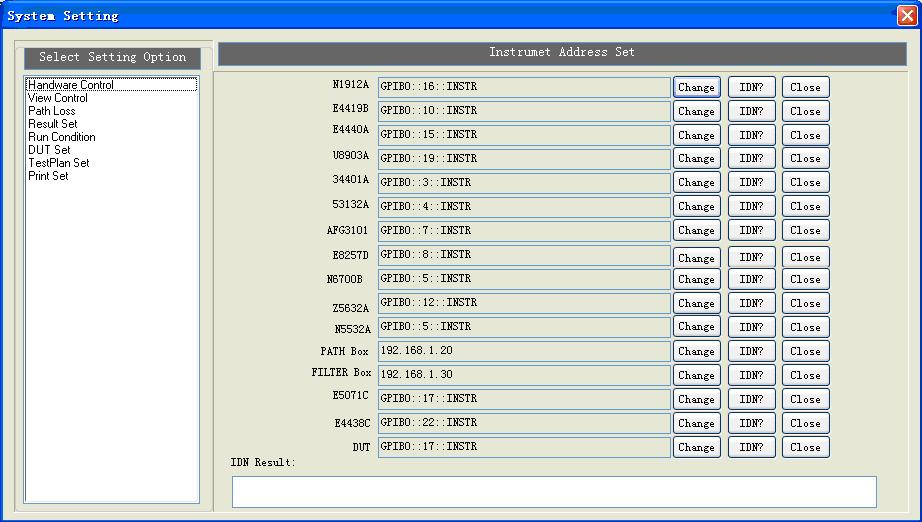
Task: Click Change for E4419B
Action: point(697,111)
